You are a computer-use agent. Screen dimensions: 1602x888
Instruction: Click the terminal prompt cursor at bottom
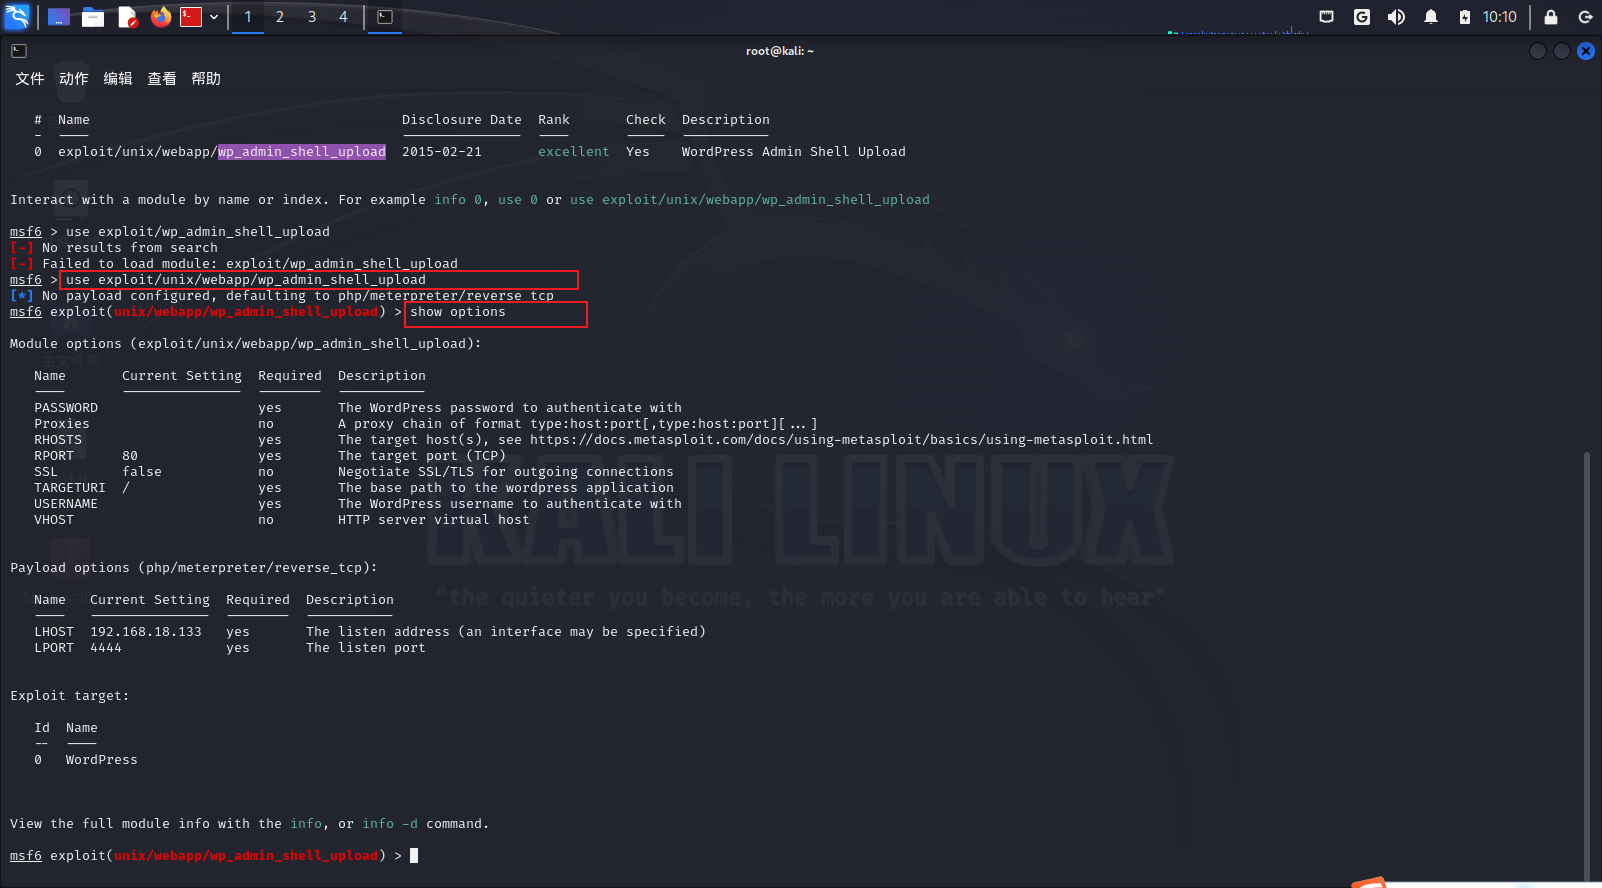point(414,856)
